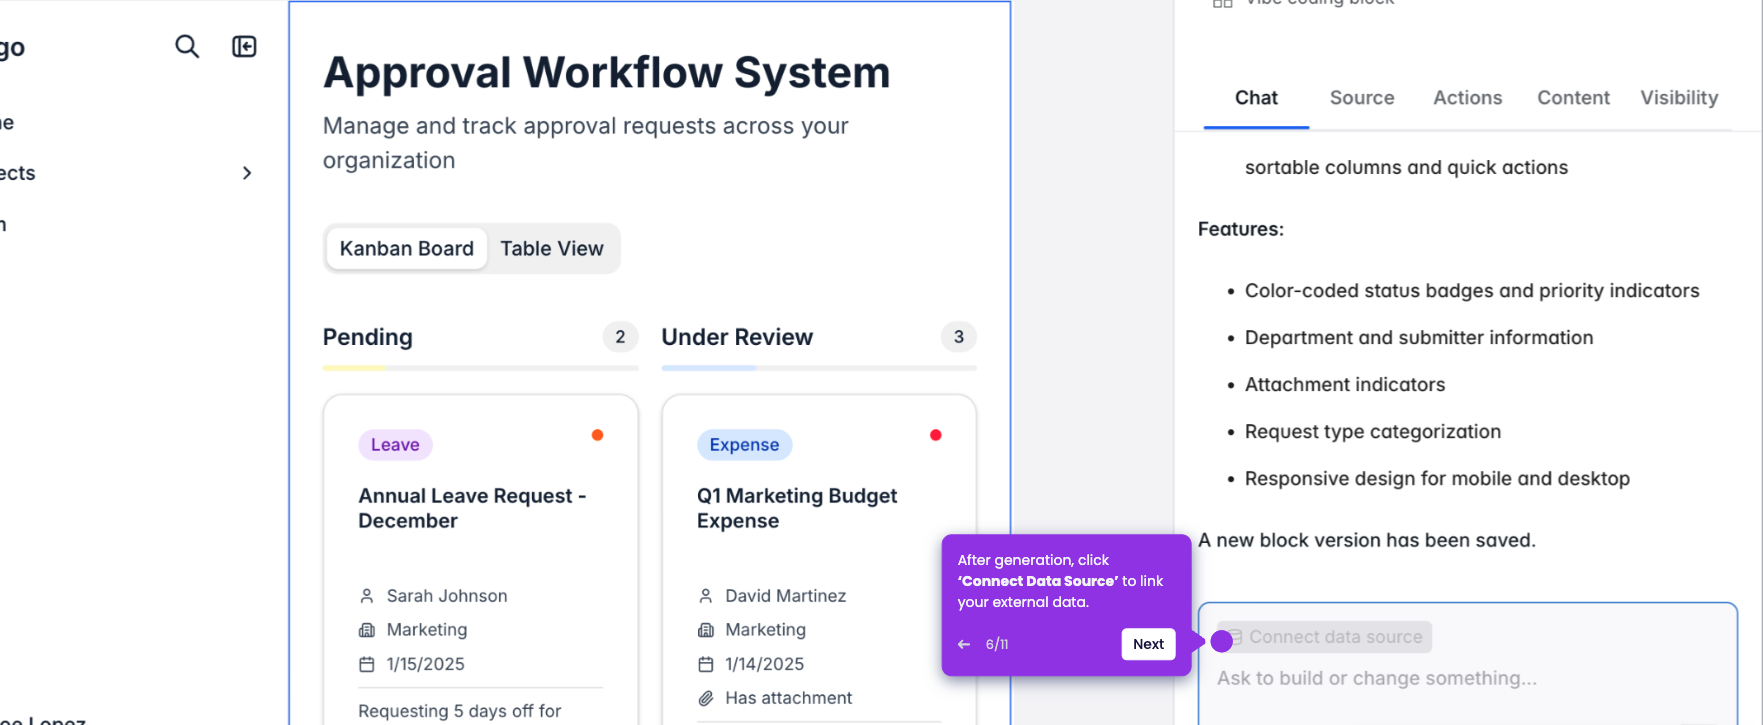Click 'A new block version has been saved.'

pyautogui.click(x=1367, y=541)
